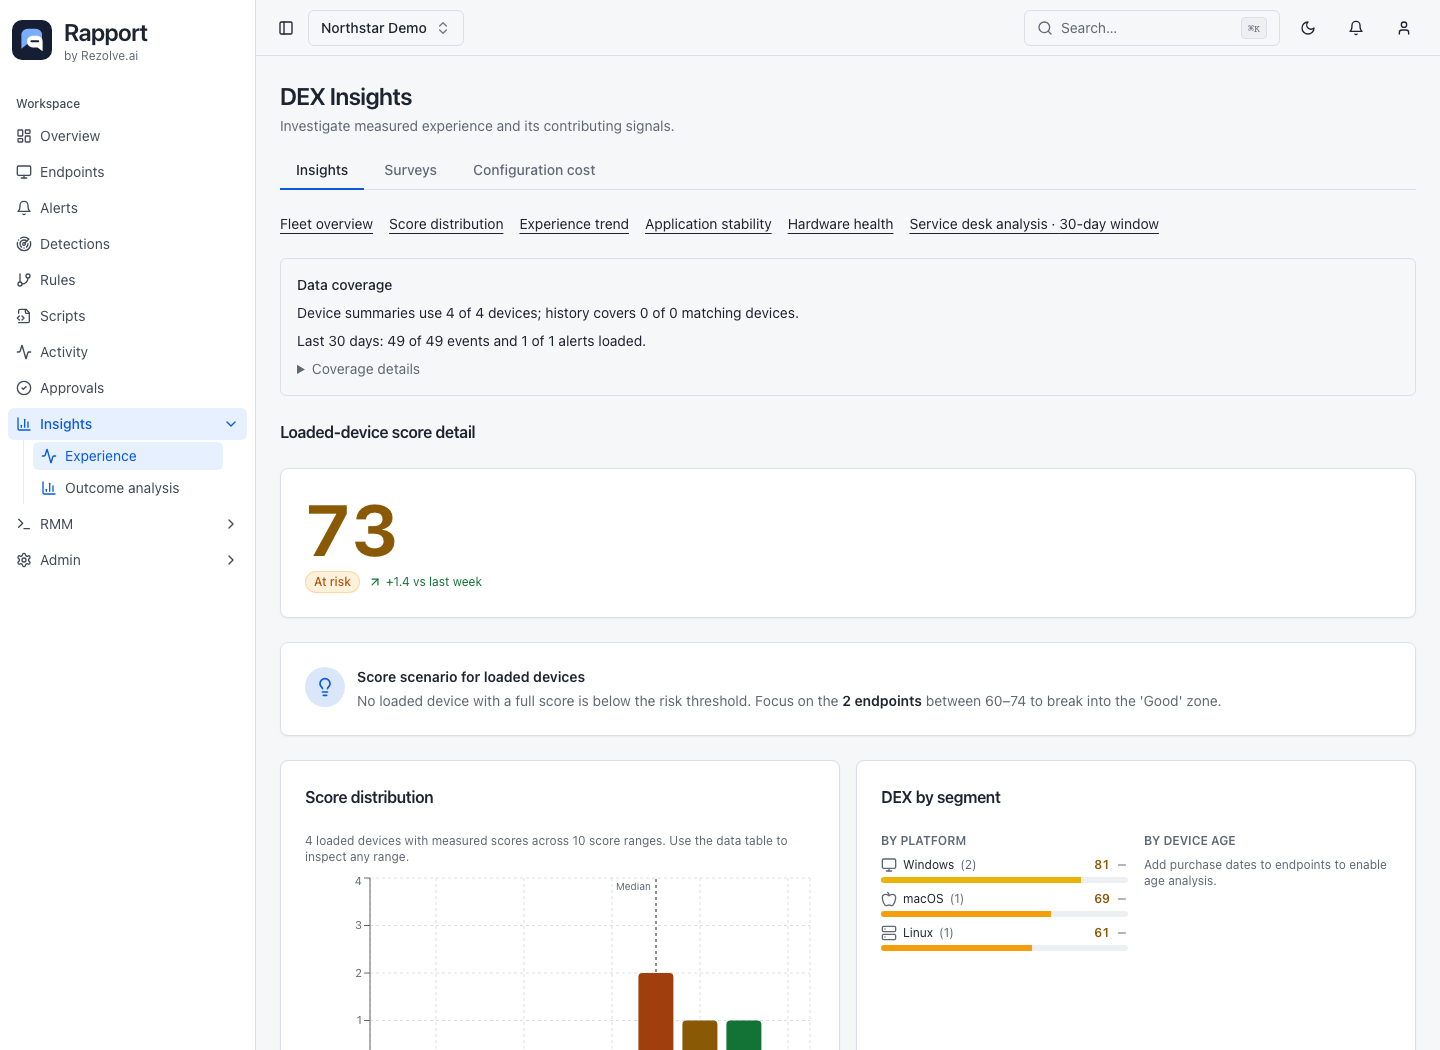The height and width of the screenshot is (1050, 1440).
Task: Switch to dark mode moon icon
Action: click(x=1308, y=28)
